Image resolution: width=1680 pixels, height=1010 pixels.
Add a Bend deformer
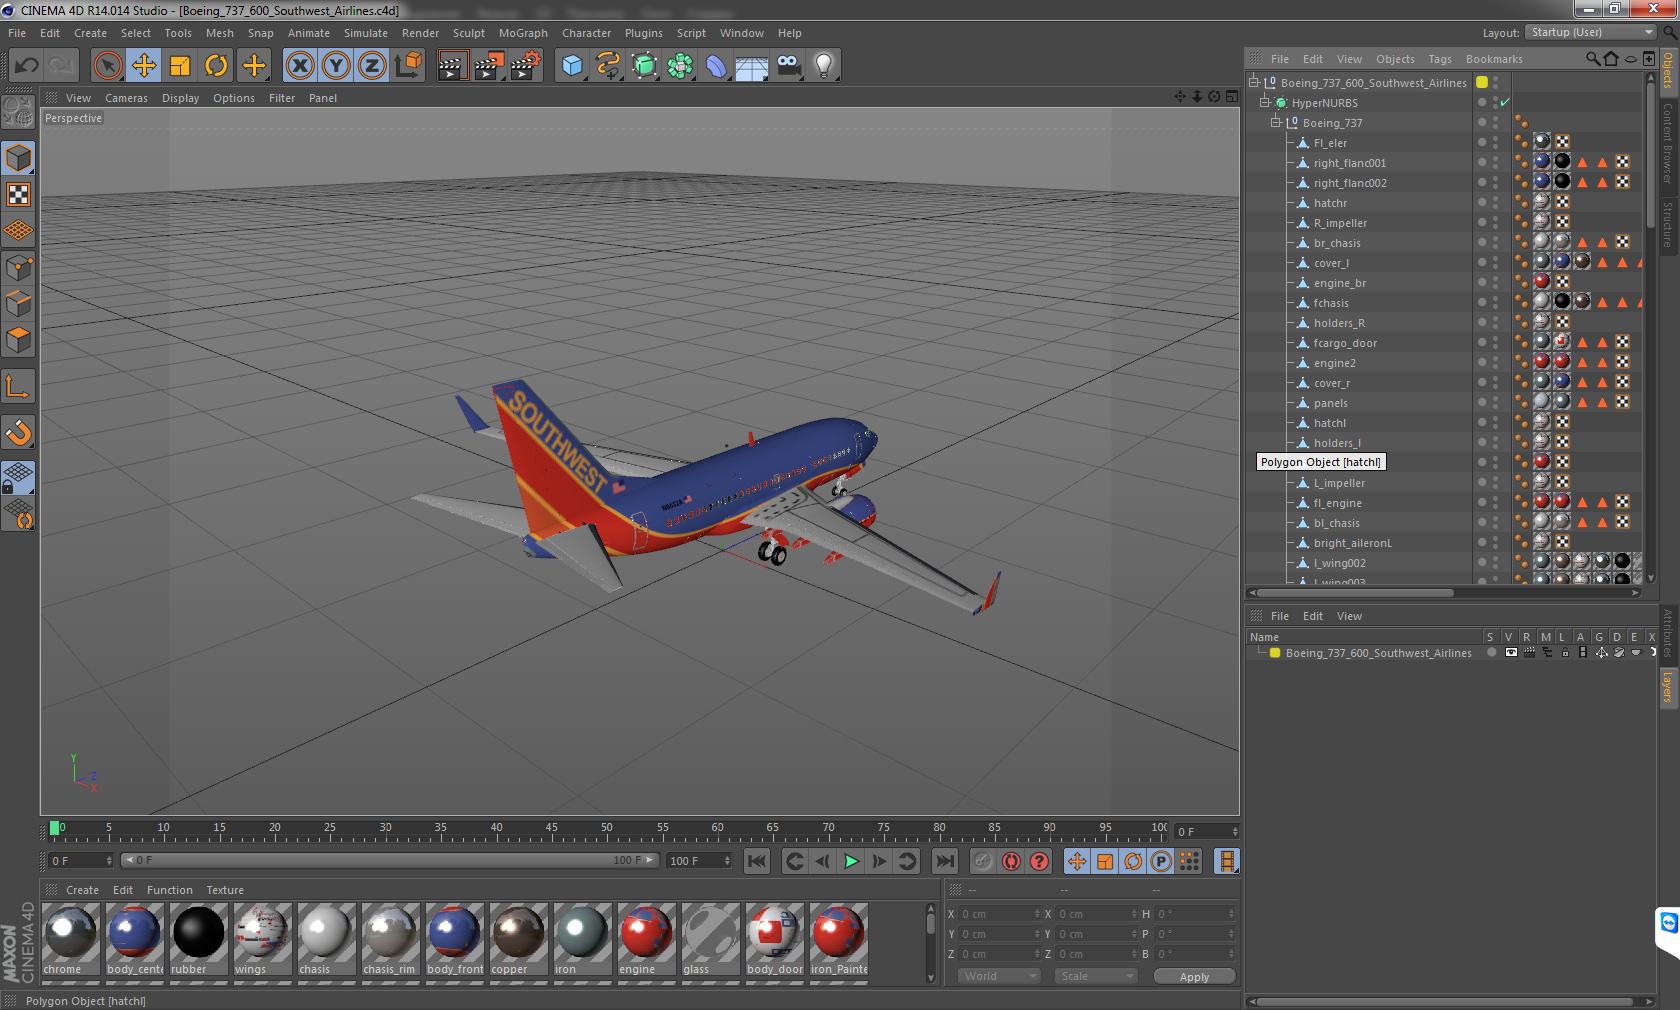tap(716, 66)
